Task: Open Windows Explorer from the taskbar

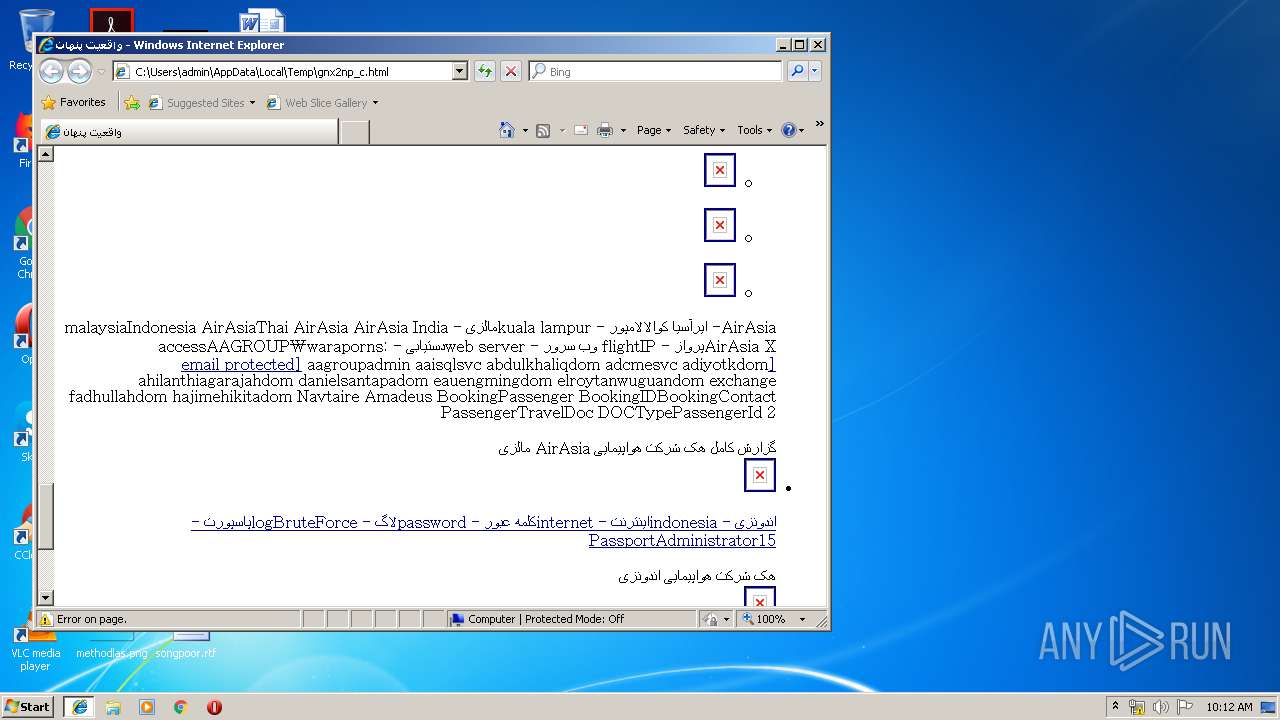Action: tap(113, 707)
